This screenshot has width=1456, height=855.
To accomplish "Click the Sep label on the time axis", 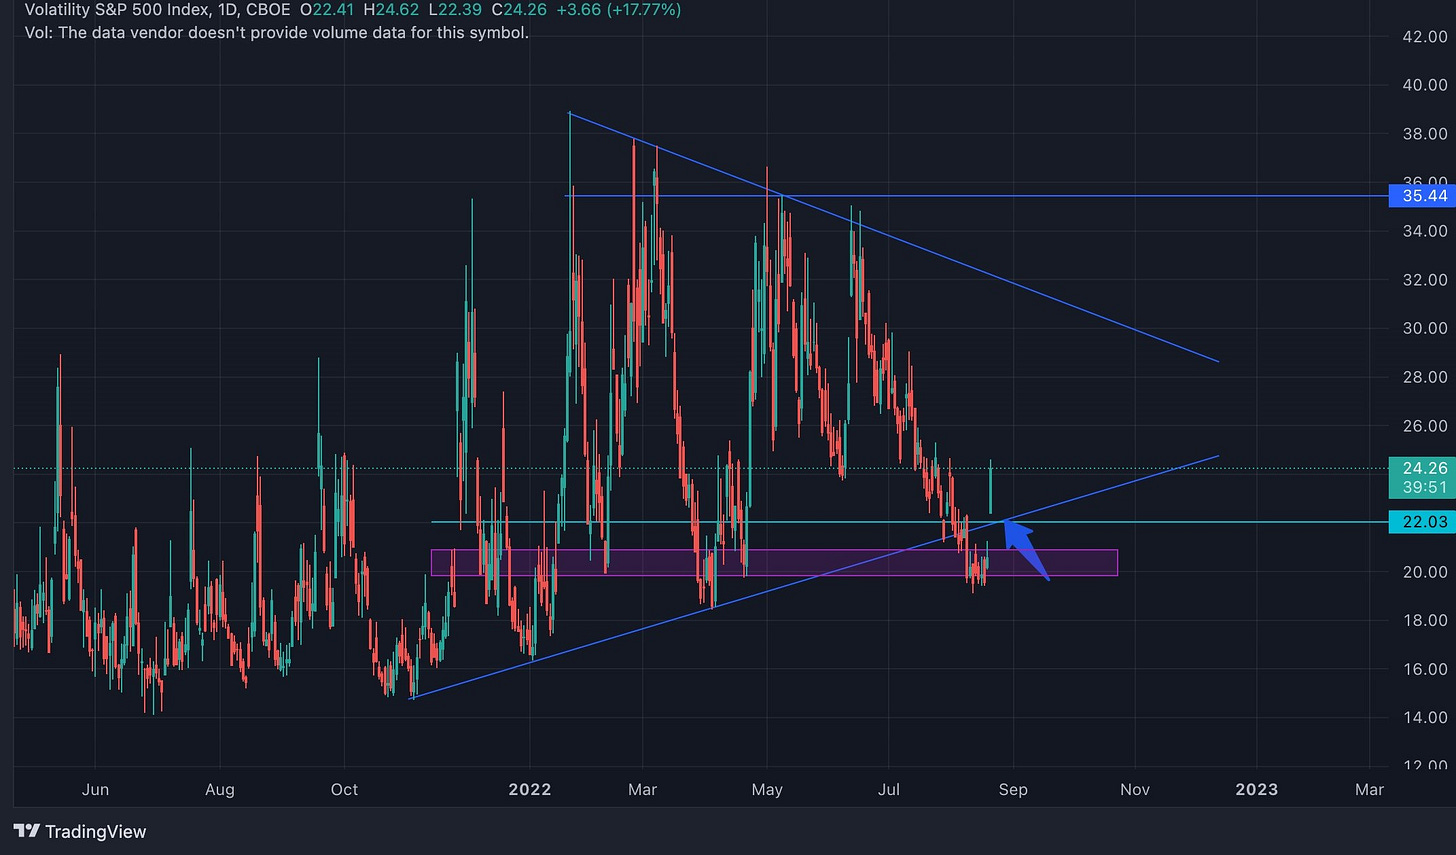I will (x=1013, y=790).
